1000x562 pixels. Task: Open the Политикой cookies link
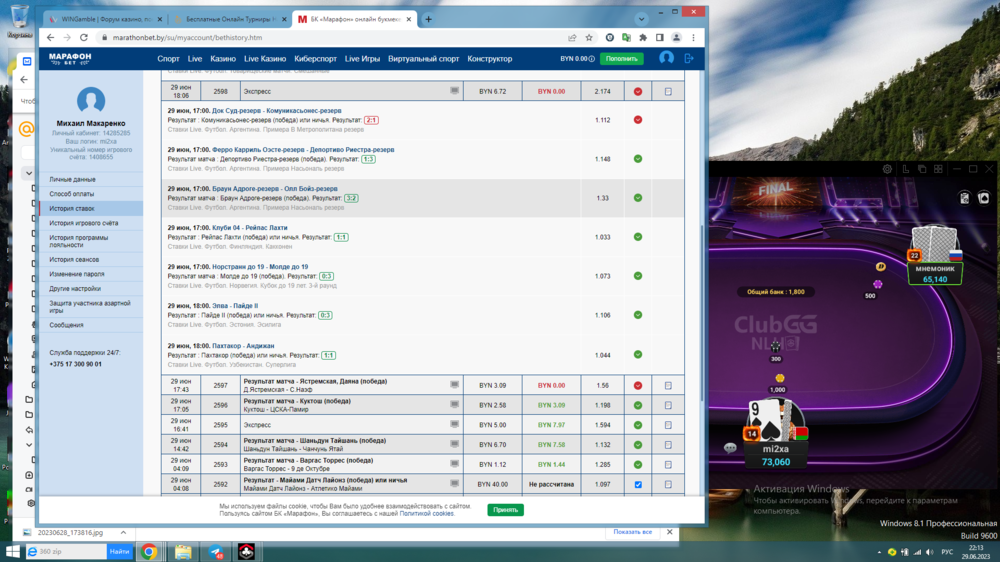pos(427,513)
